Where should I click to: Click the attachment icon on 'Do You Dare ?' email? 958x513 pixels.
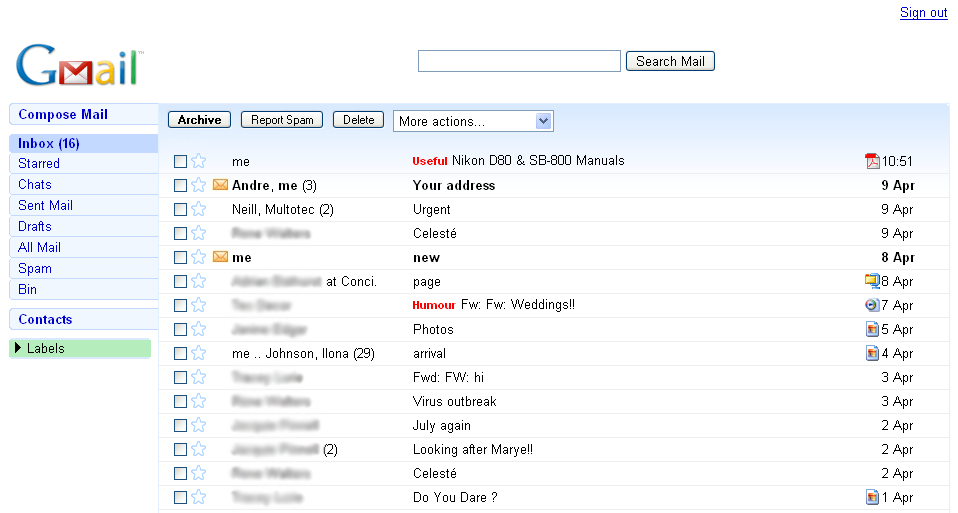pyautogui.click(x=872, y=497)
